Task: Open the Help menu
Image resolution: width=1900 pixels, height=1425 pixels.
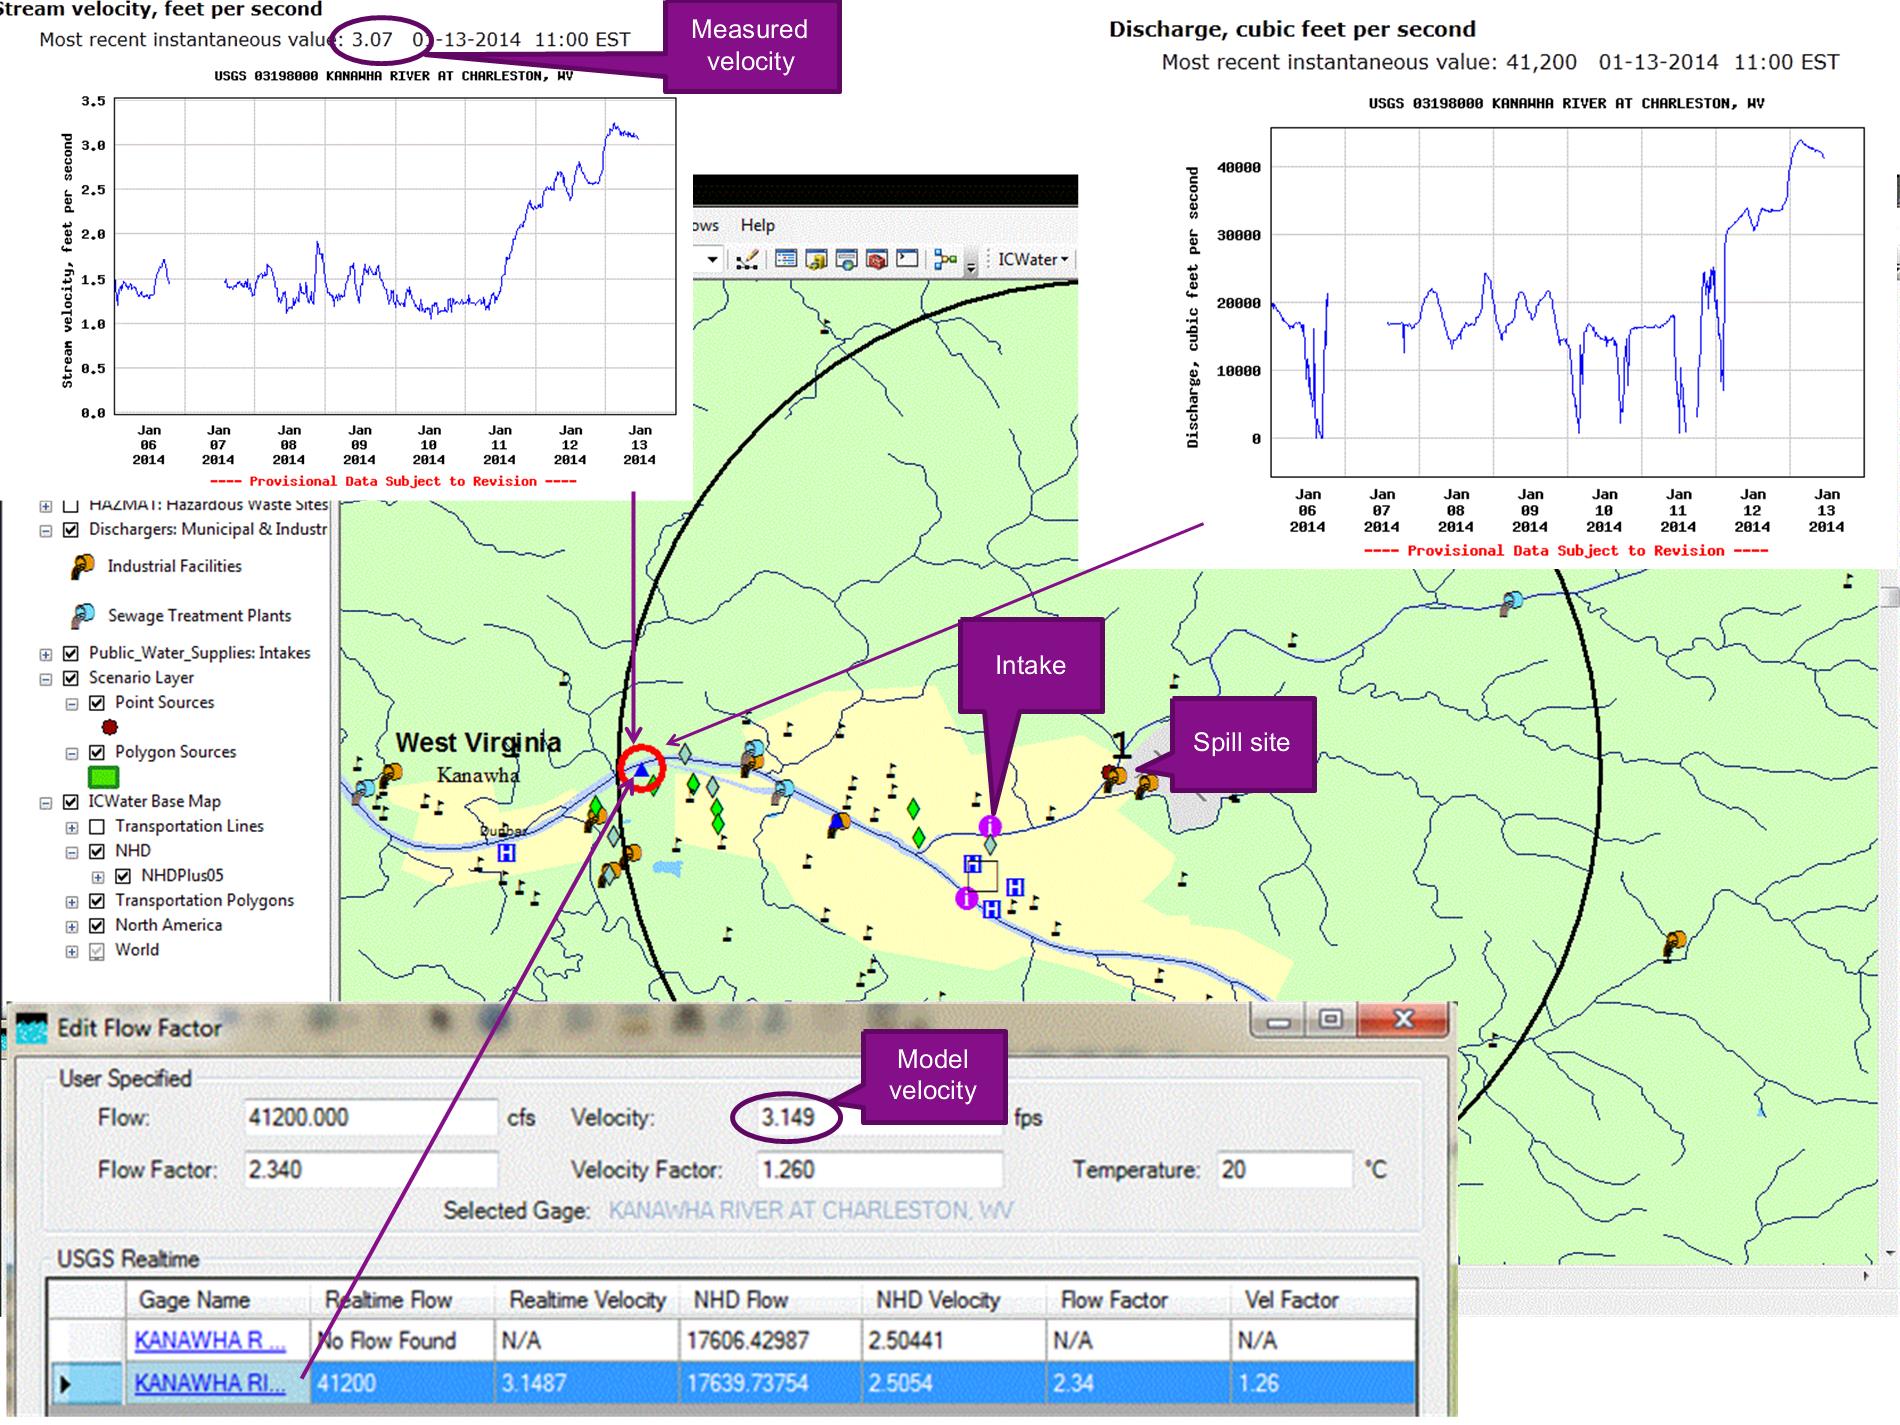Action: point(757,225)
